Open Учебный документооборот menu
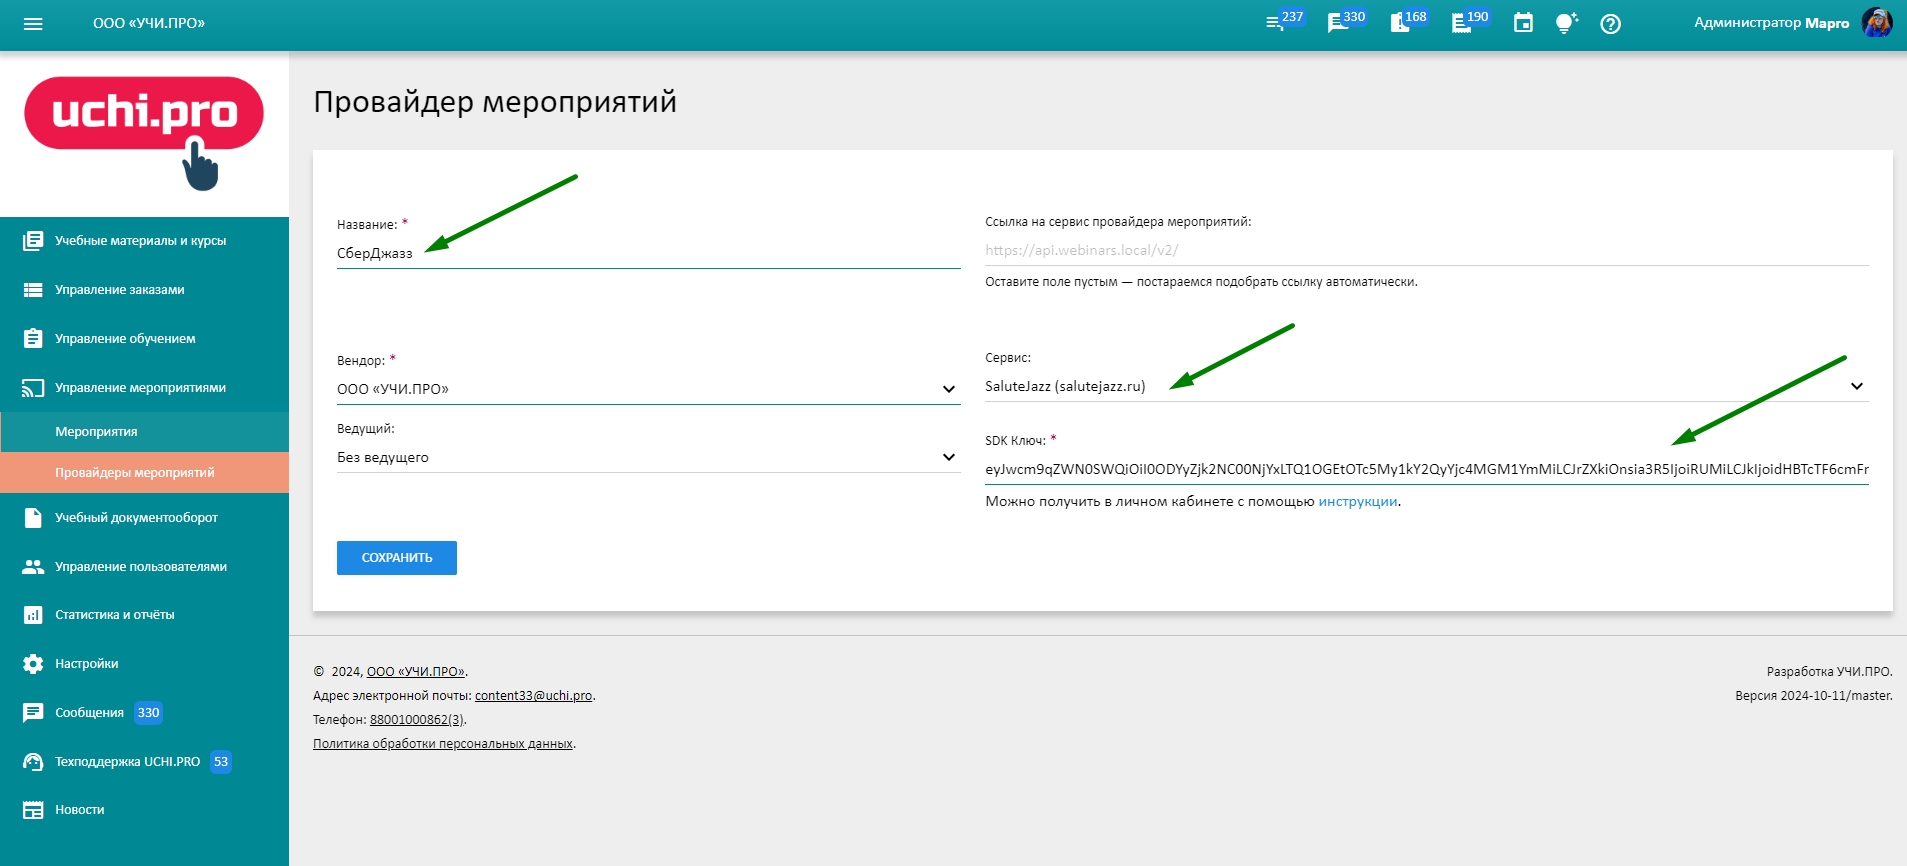The height and width of the screenshot is (866, 1907). [x=144, y=518]
